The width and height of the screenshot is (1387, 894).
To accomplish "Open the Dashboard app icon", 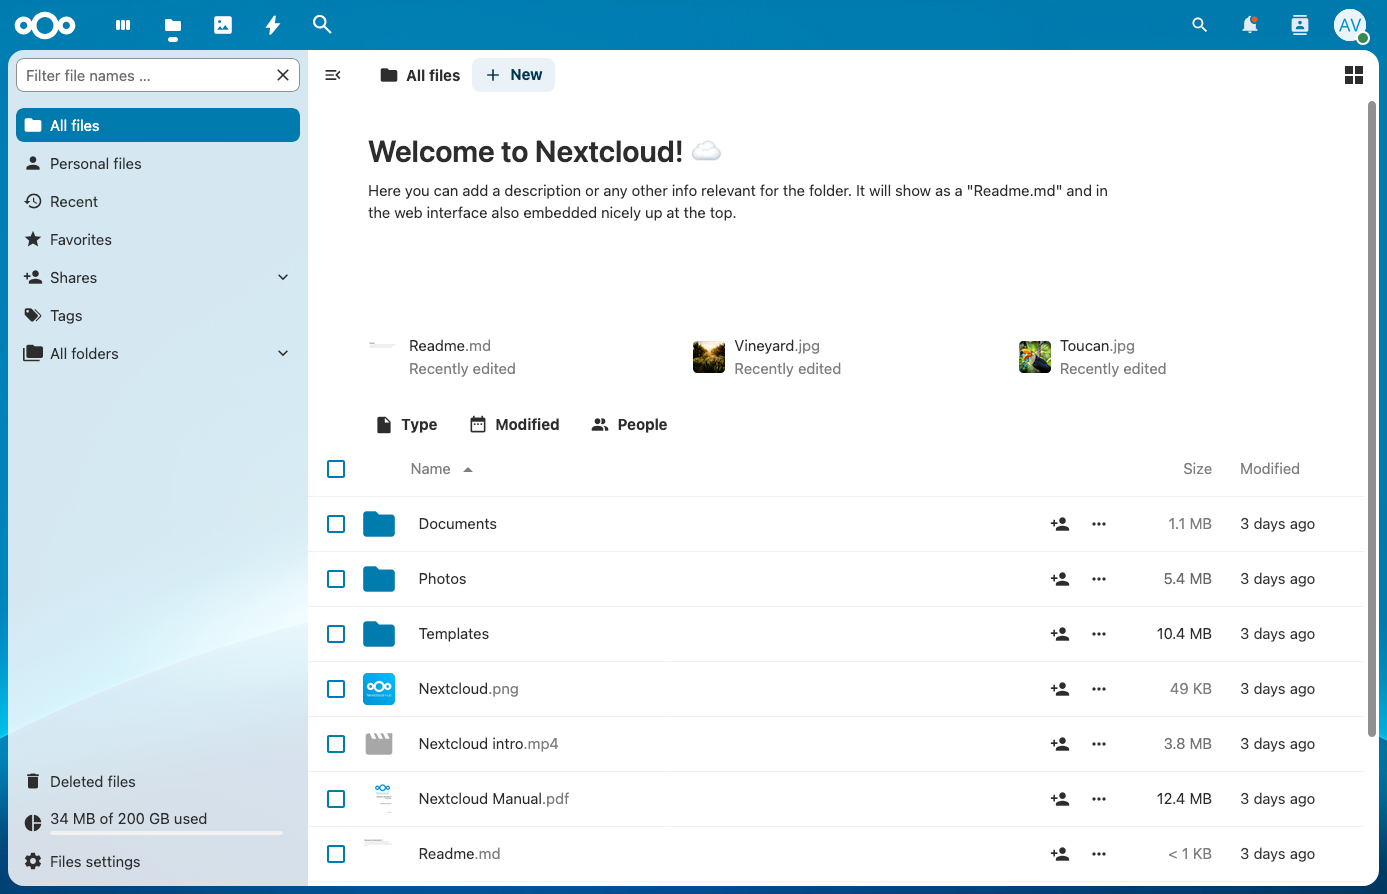I will 123,25.
